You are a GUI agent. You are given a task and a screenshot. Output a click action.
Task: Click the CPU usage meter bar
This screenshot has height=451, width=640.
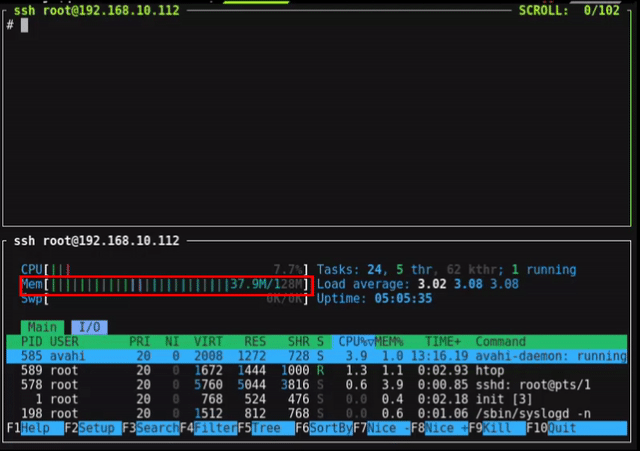(x=166, y=270)
